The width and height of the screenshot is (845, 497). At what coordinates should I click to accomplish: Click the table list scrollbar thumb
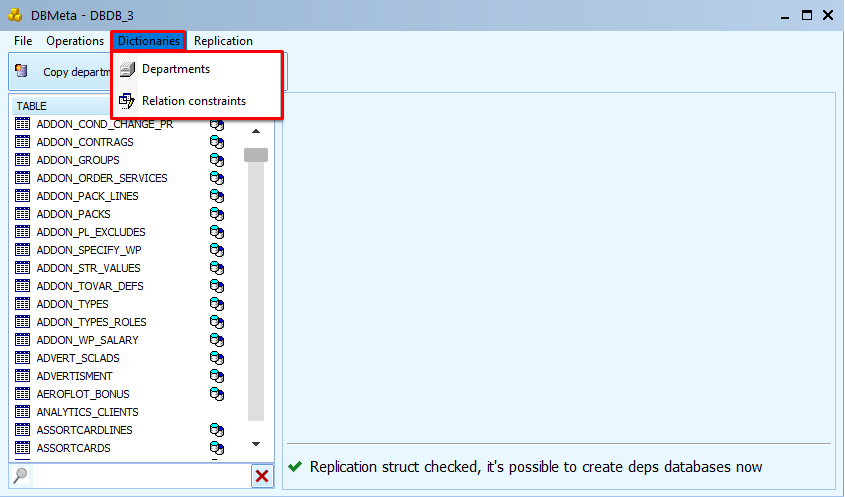(x=256, y=155)
